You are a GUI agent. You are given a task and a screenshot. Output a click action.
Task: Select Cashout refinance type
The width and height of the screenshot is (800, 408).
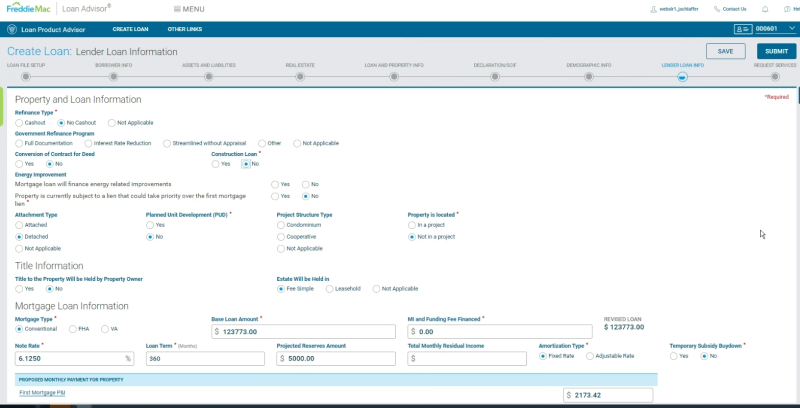(19, 122)
